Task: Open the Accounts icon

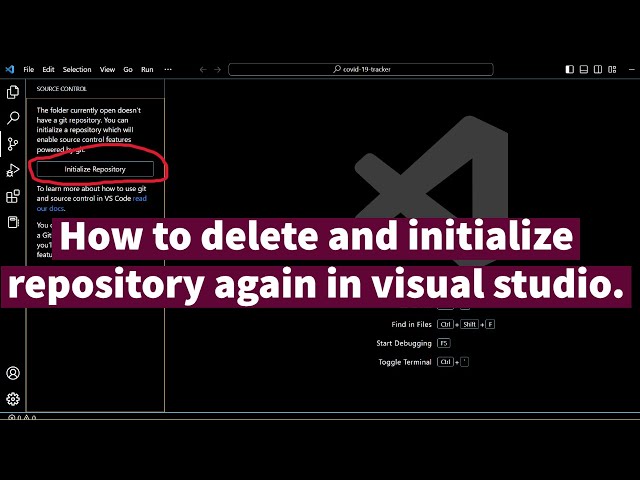Action: [13, 373]
